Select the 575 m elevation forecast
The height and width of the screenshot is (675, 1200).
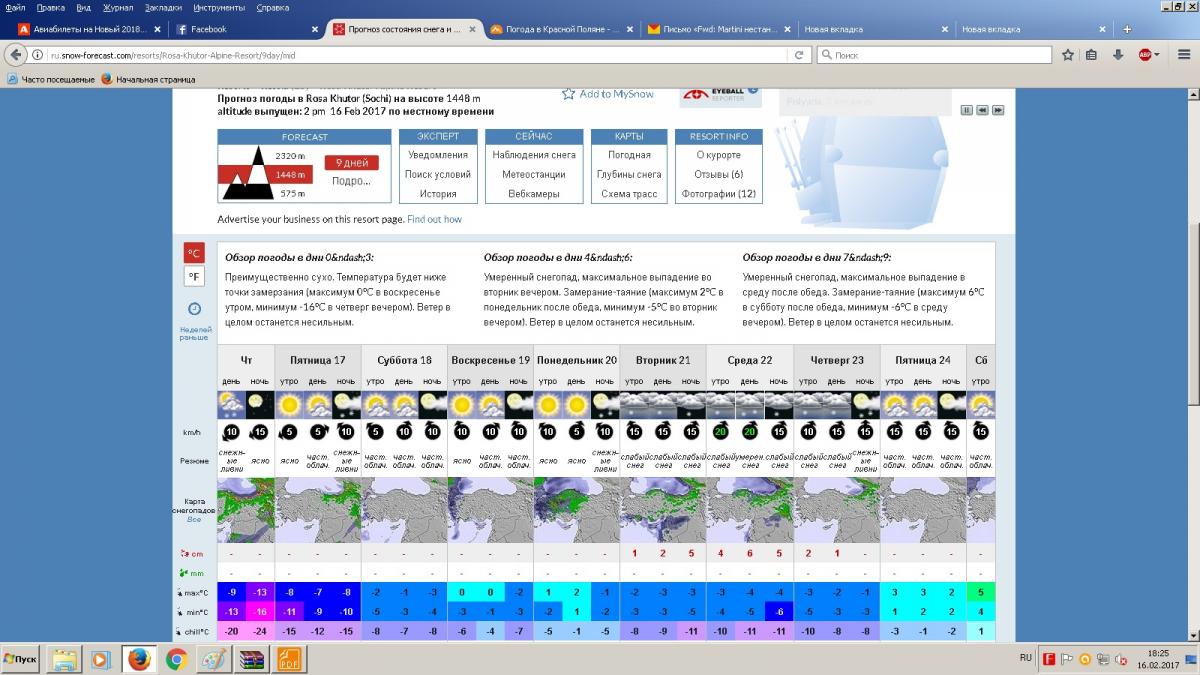[292, 193]
